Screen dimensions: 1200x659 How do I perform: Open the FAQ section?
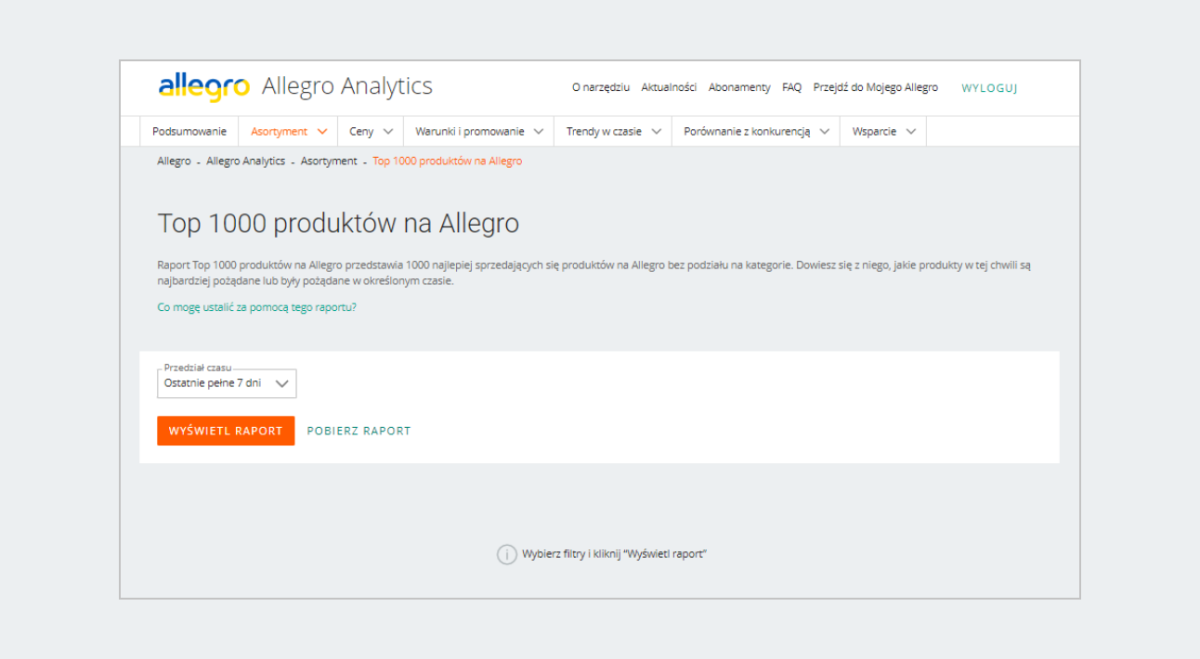[x=791, y=87]
